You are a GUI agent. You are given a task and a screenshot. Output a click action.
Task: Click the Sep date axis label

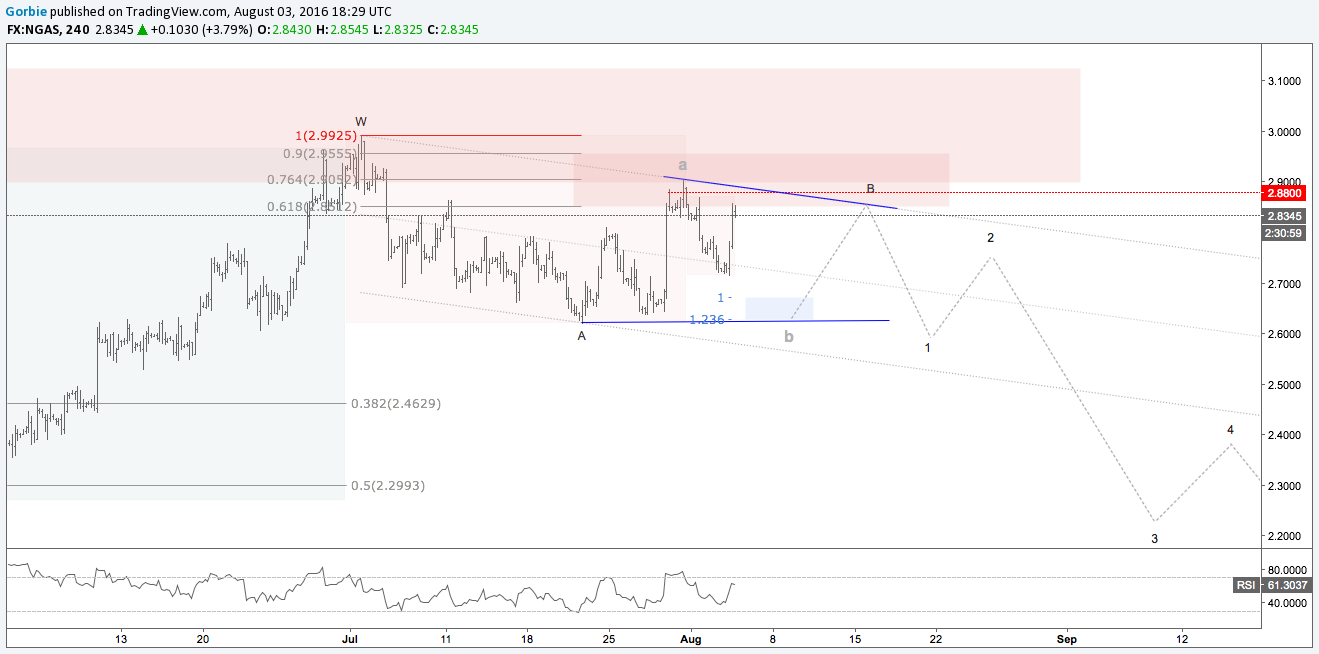(x=1067, y=637)
